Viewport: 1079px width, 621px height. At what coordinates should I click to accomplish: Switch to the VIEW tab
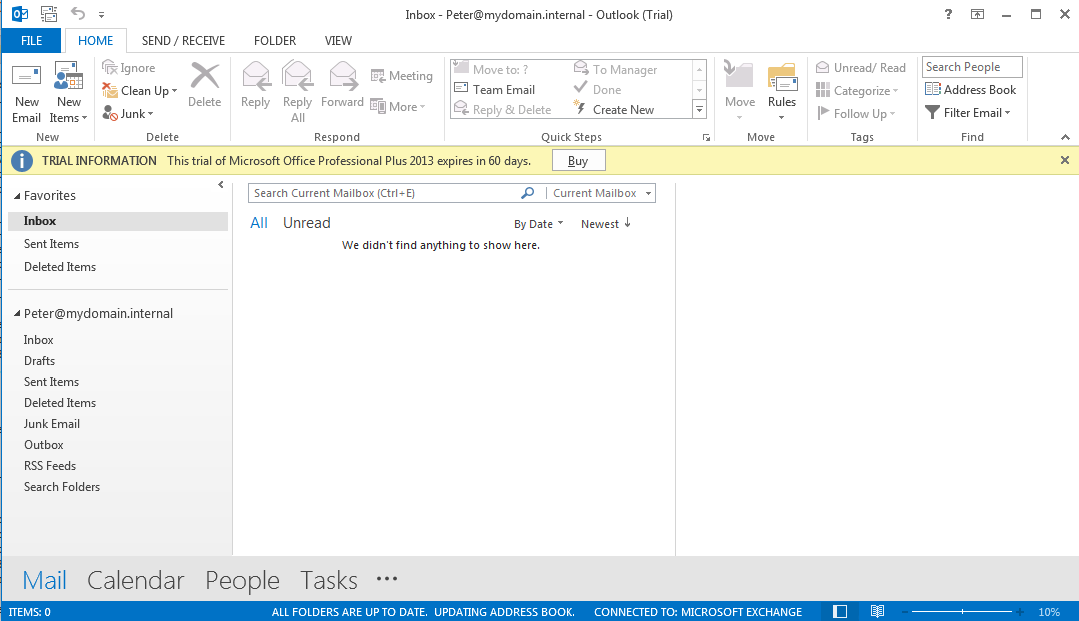tap(338, 41)
